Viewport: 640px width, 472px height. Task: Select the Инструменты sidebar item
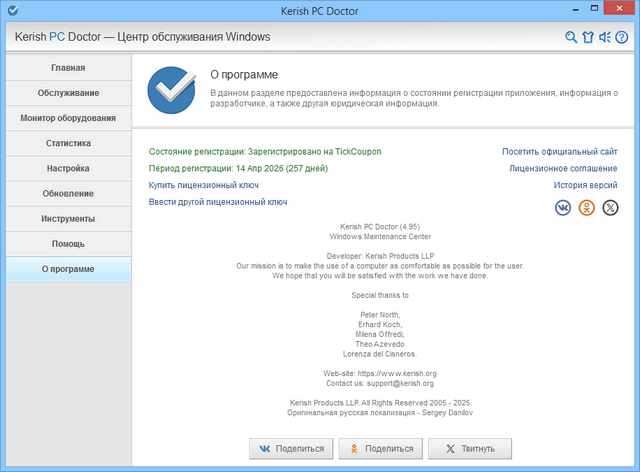(x=68, y=218)
